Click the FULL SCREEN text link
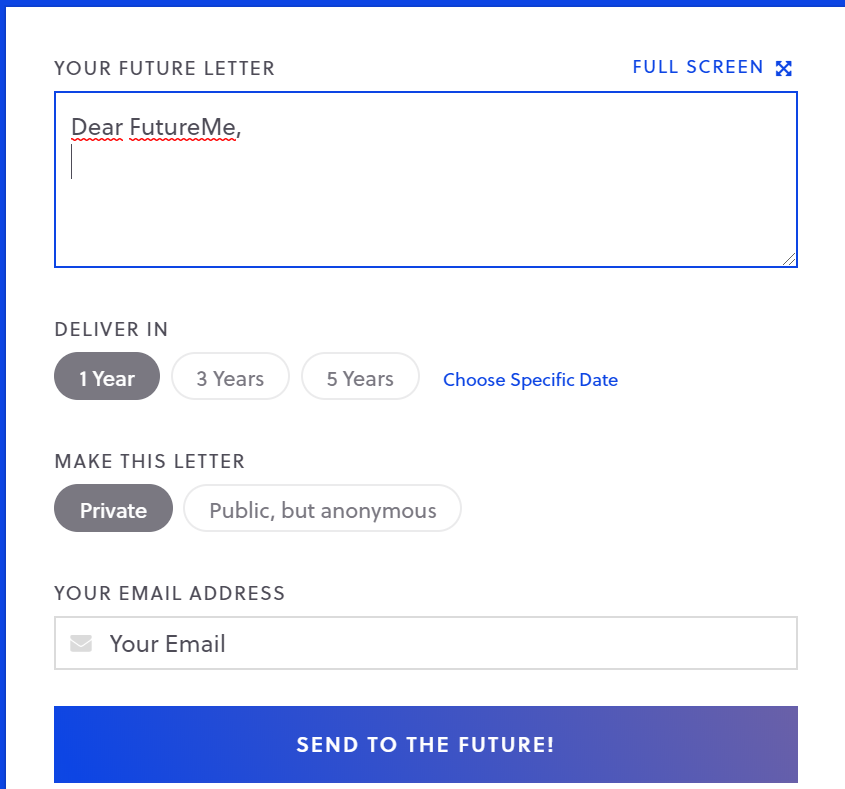The width and height of the screenshot is (845, 789). tap(698, 67)
